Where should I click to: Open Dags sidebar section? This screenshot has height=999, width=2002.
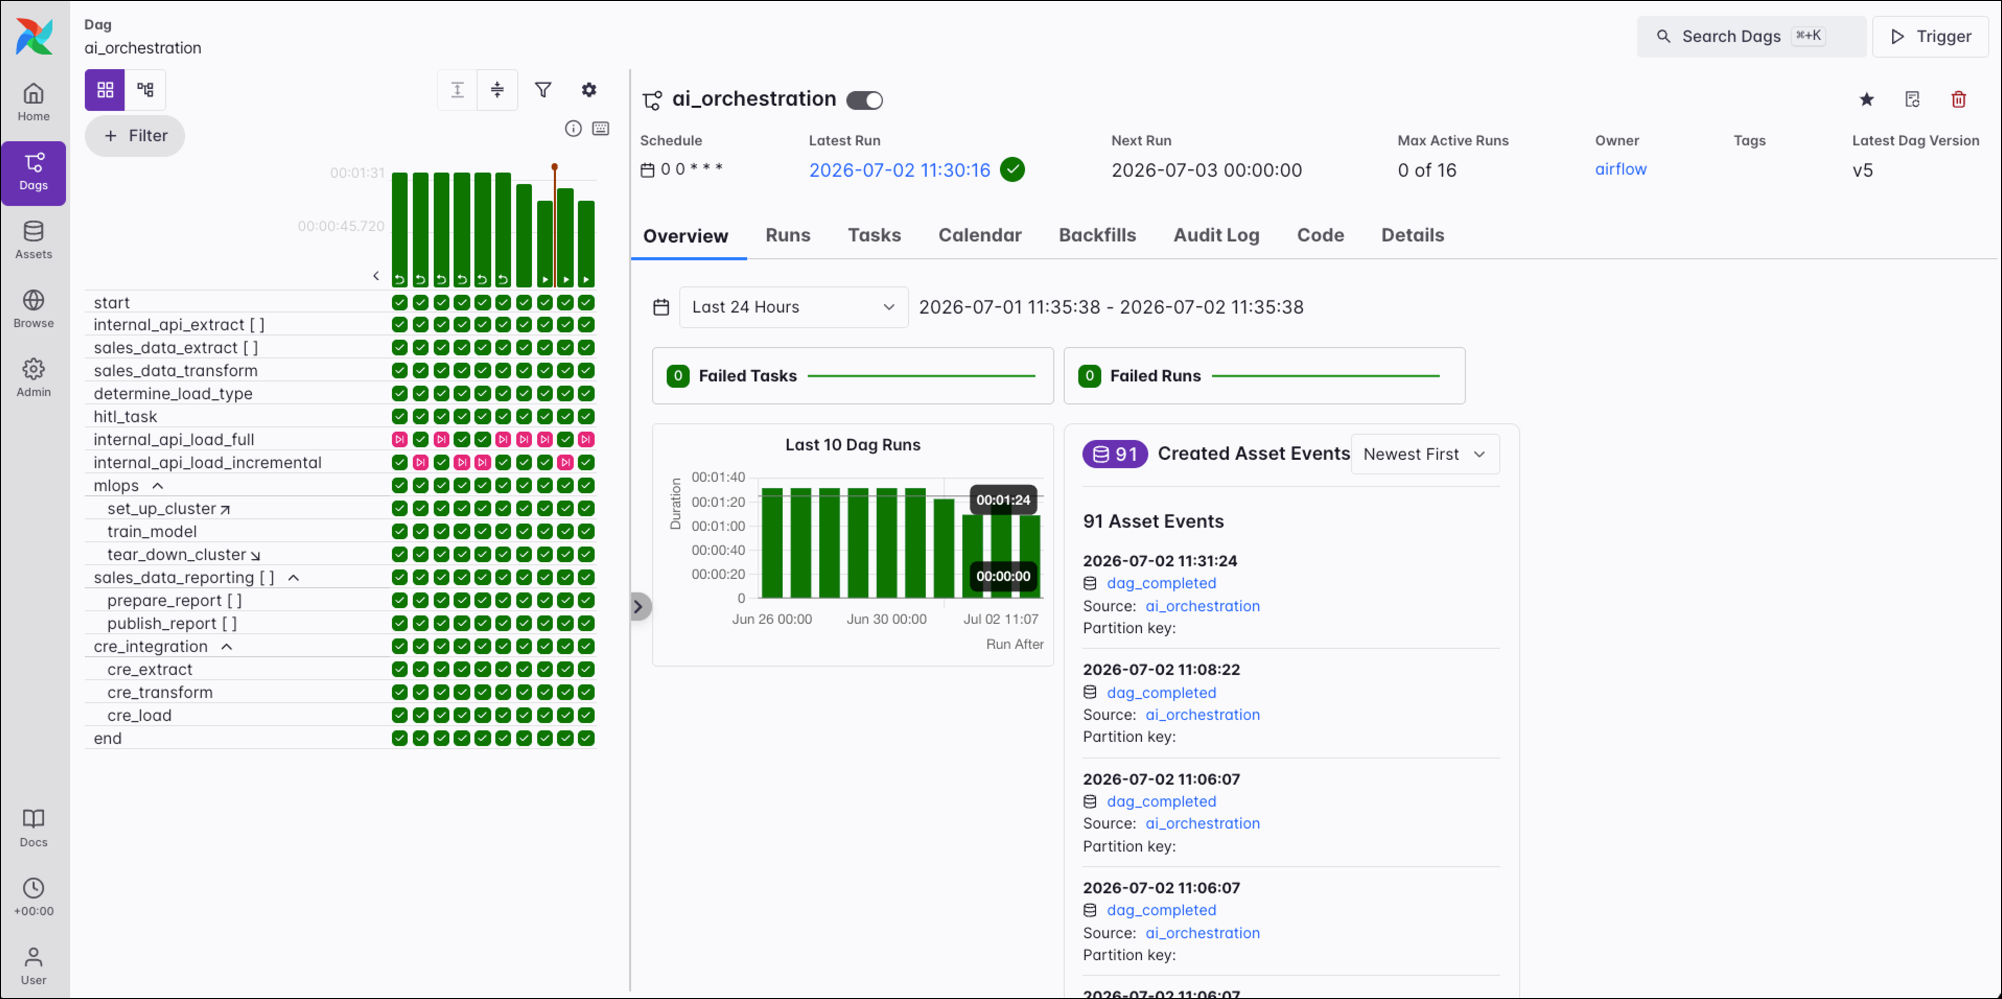(34, 172)
